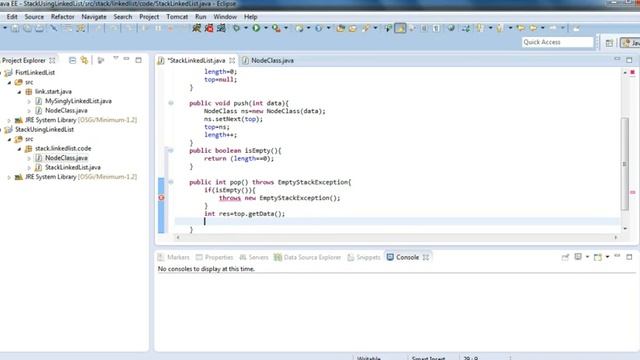This screenshot has width=640, height=360.
Task: Toggle Mark Occurrences highlighter button
Action: click(400, 28)
